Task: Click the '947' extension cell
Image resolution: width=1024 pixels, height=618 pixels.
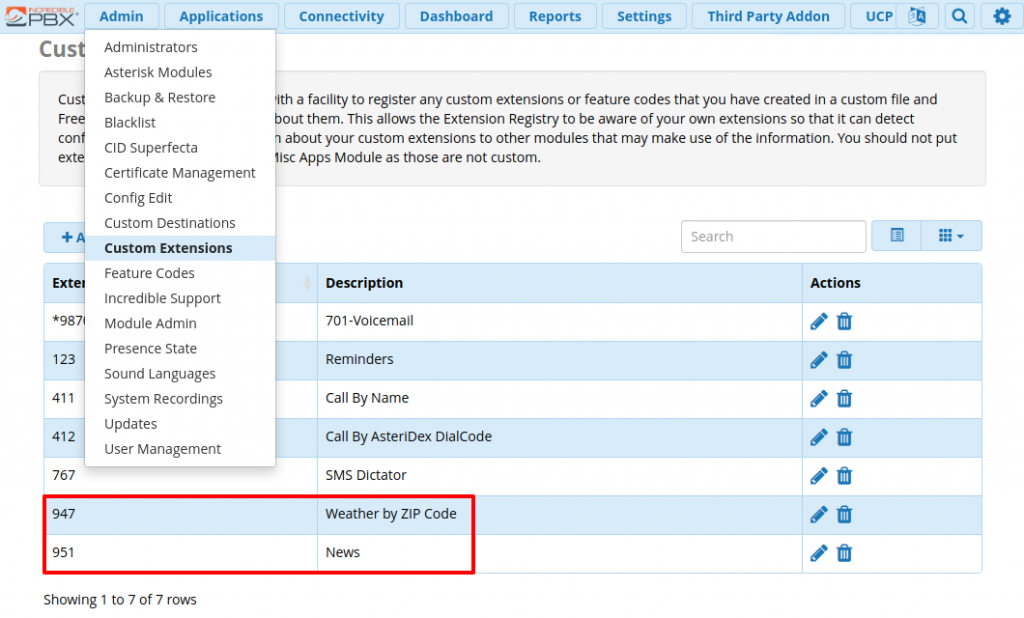Action: click(x=181, y=515)
